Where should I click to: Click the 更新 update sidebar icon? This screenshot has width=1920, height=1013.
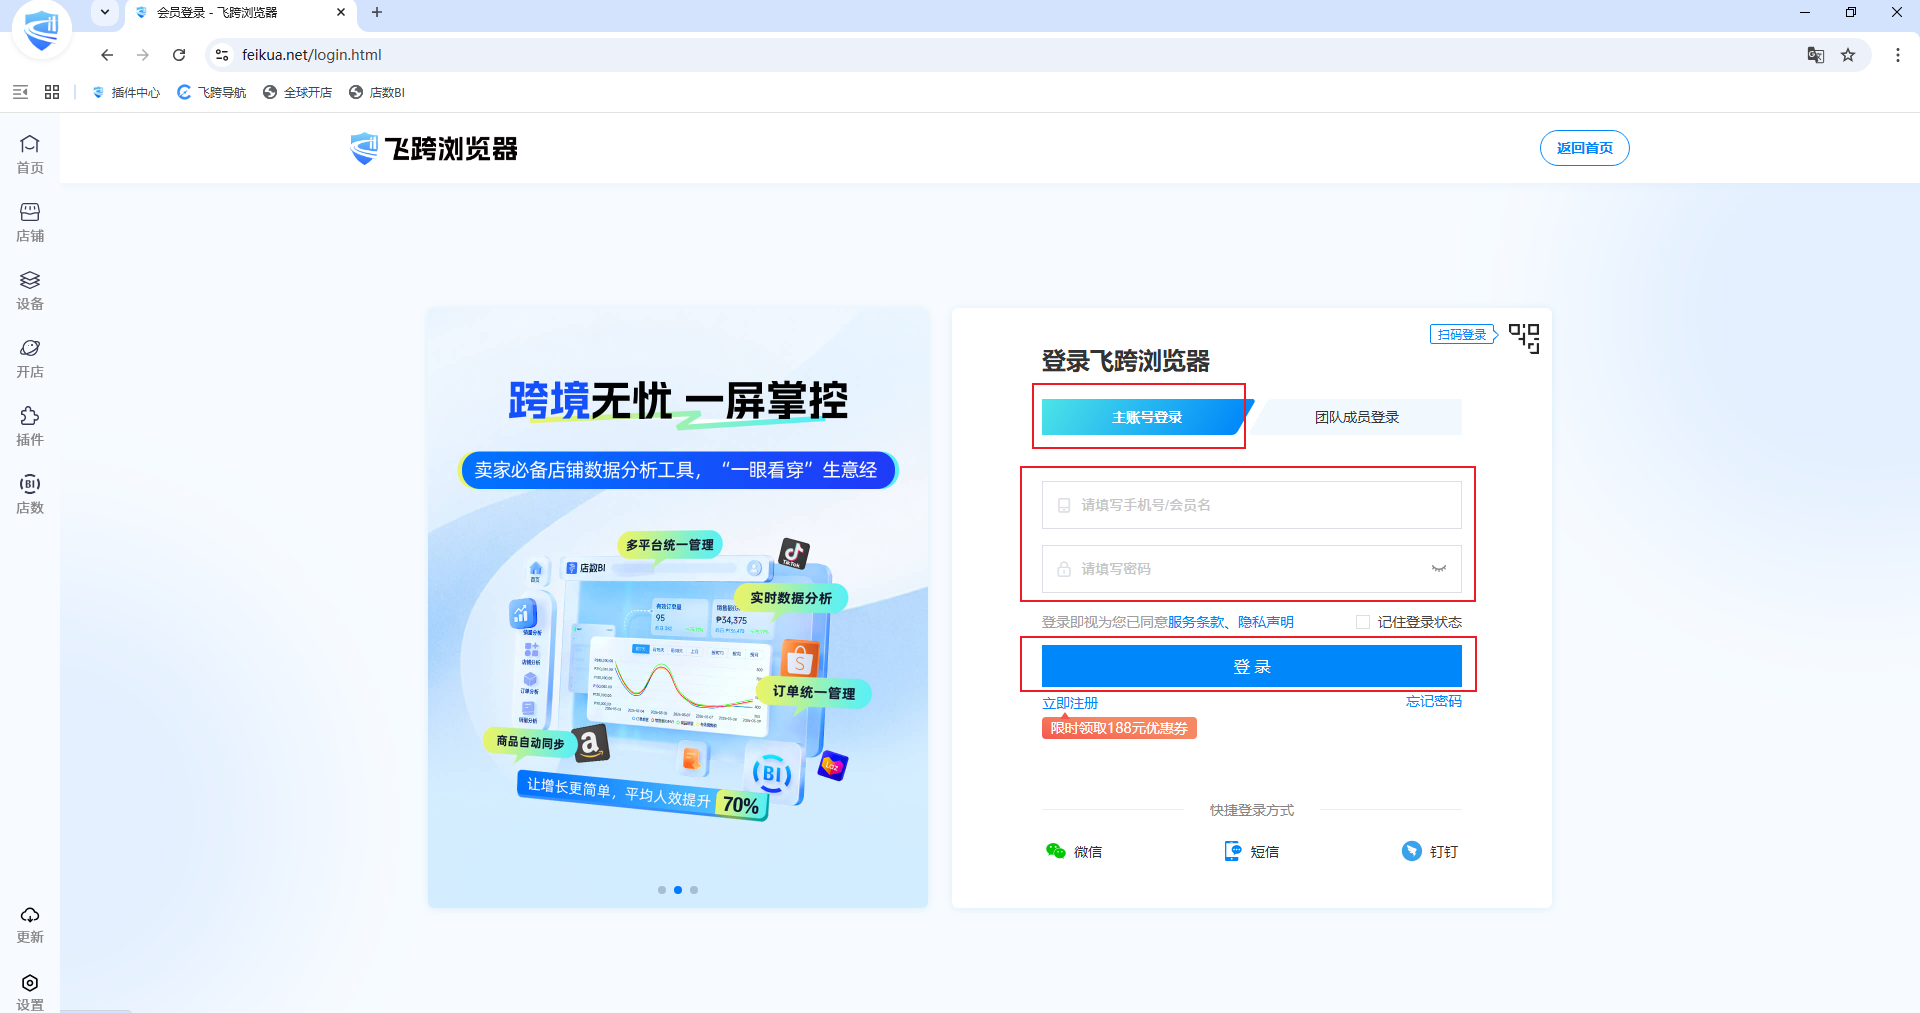click(x=30, y=924)
